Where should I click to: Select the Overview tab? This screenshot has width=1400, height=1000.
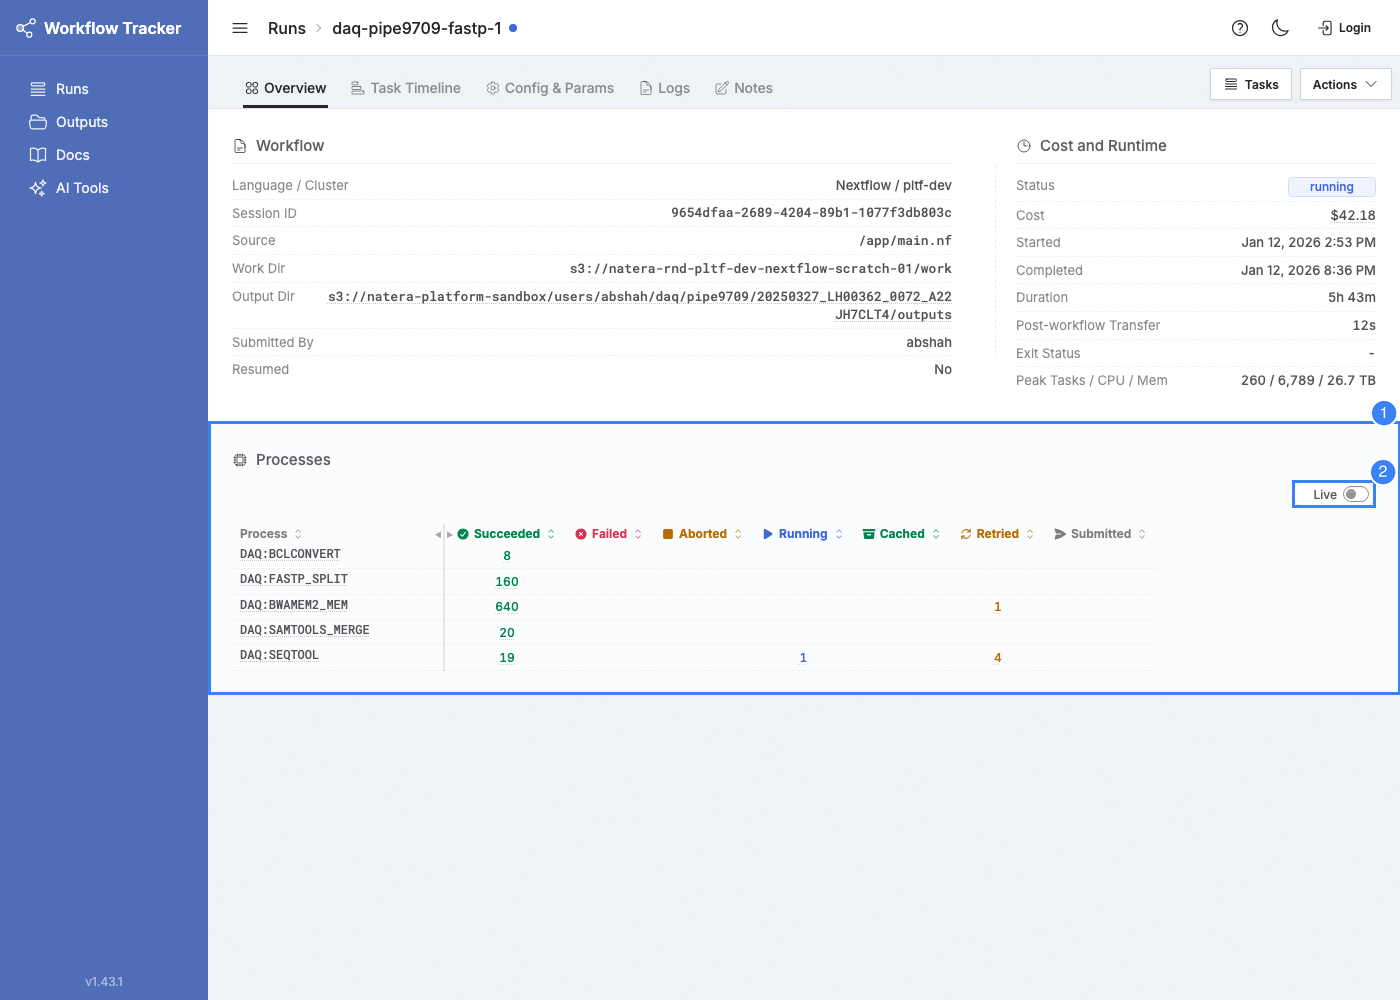(x=286, y=88)
